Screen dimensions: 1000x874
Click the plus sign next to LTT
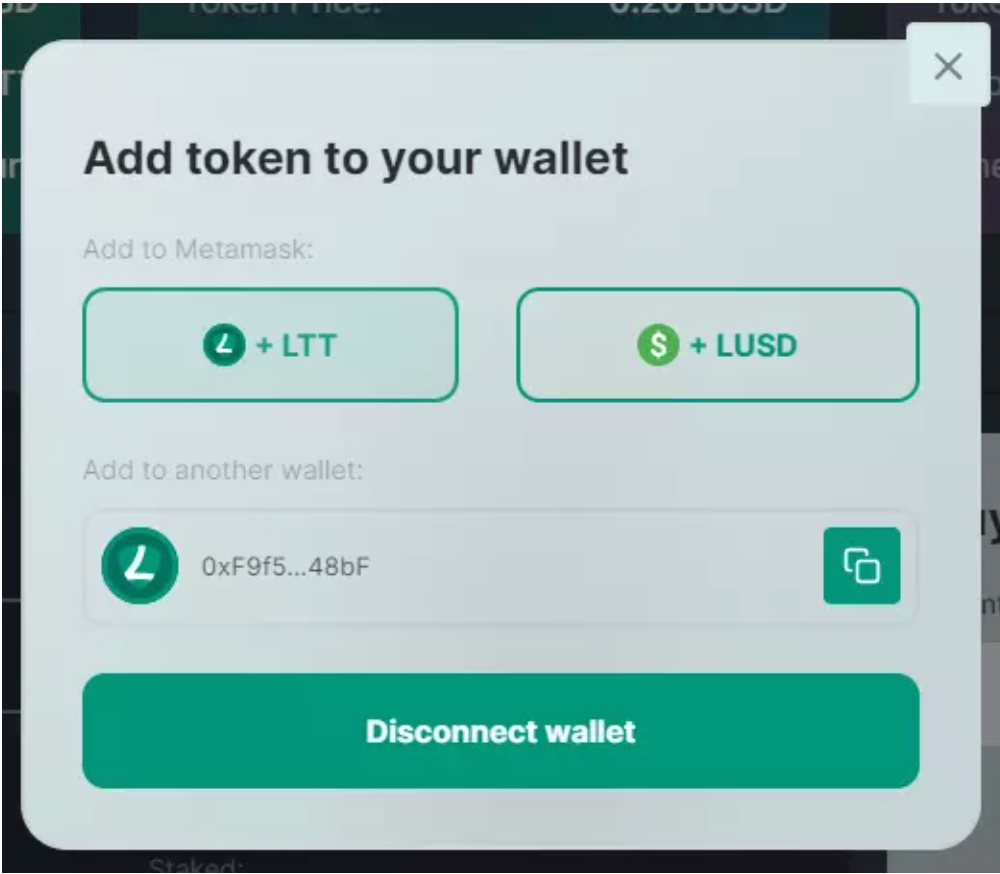pos(265,346)
